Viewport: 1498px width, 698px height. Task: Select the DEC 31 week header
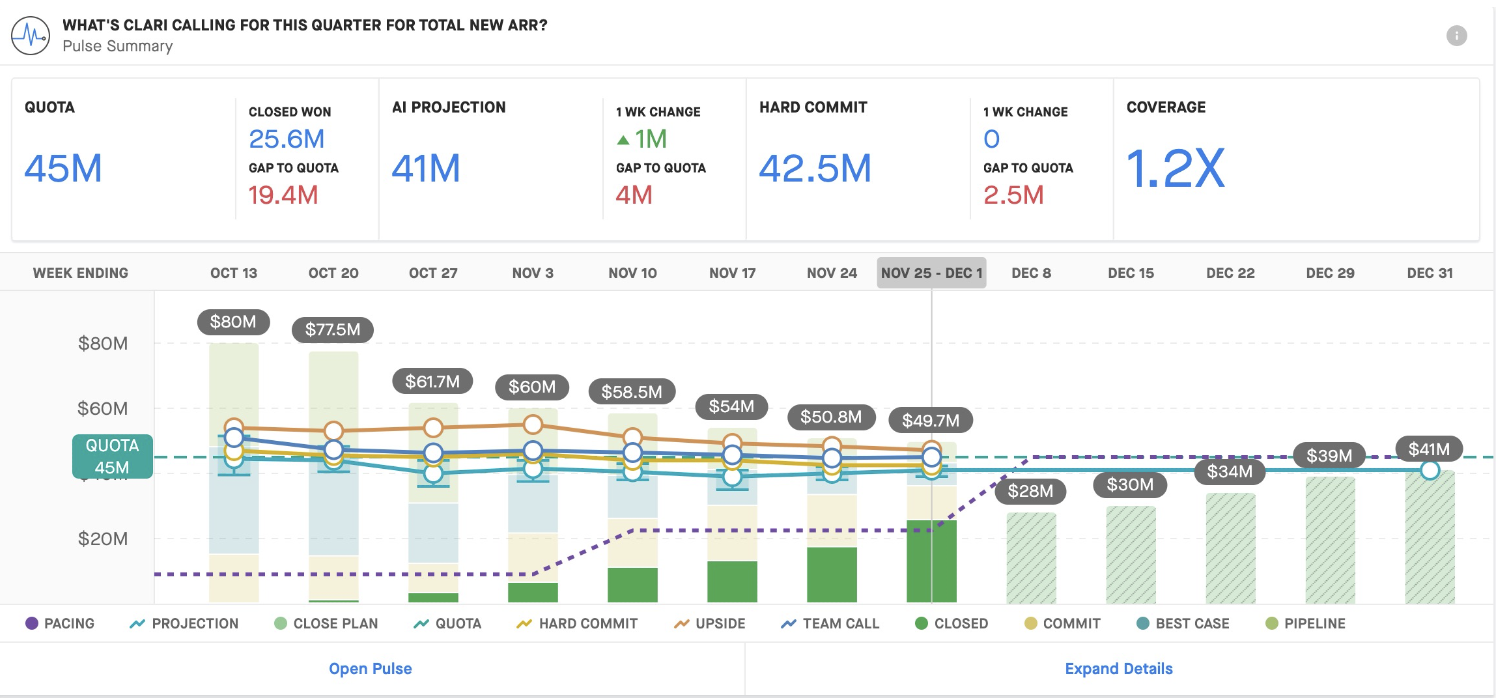click(1430, 273)
